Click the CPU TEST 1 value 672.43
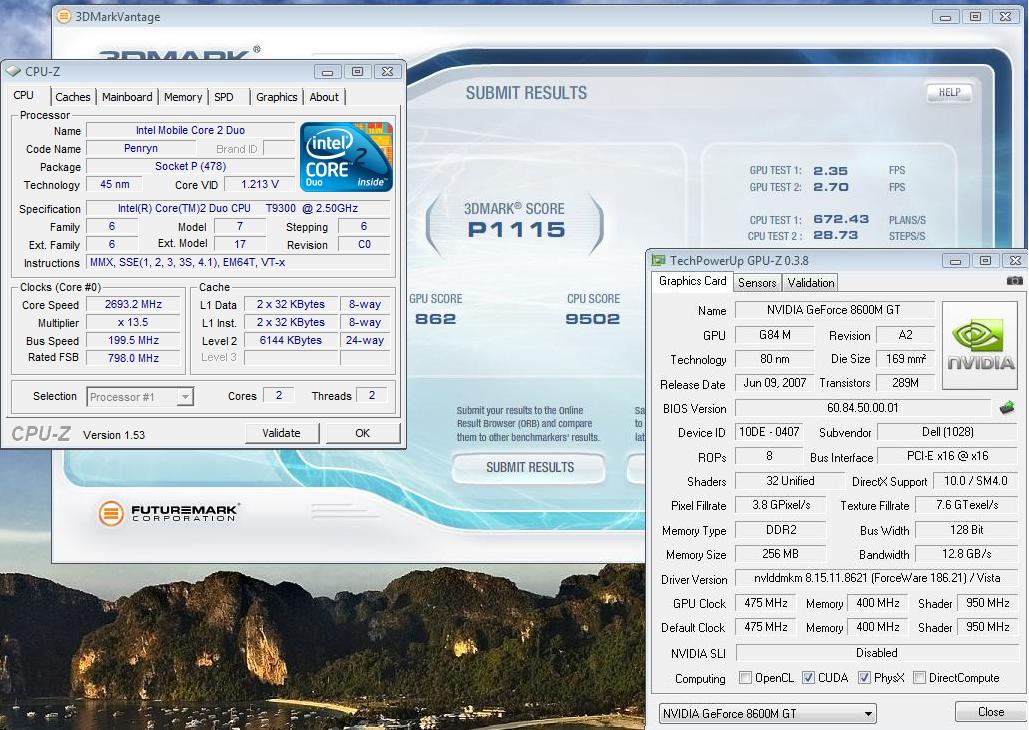The height and width of the screenshot is (730, 1029). point(841,219)
